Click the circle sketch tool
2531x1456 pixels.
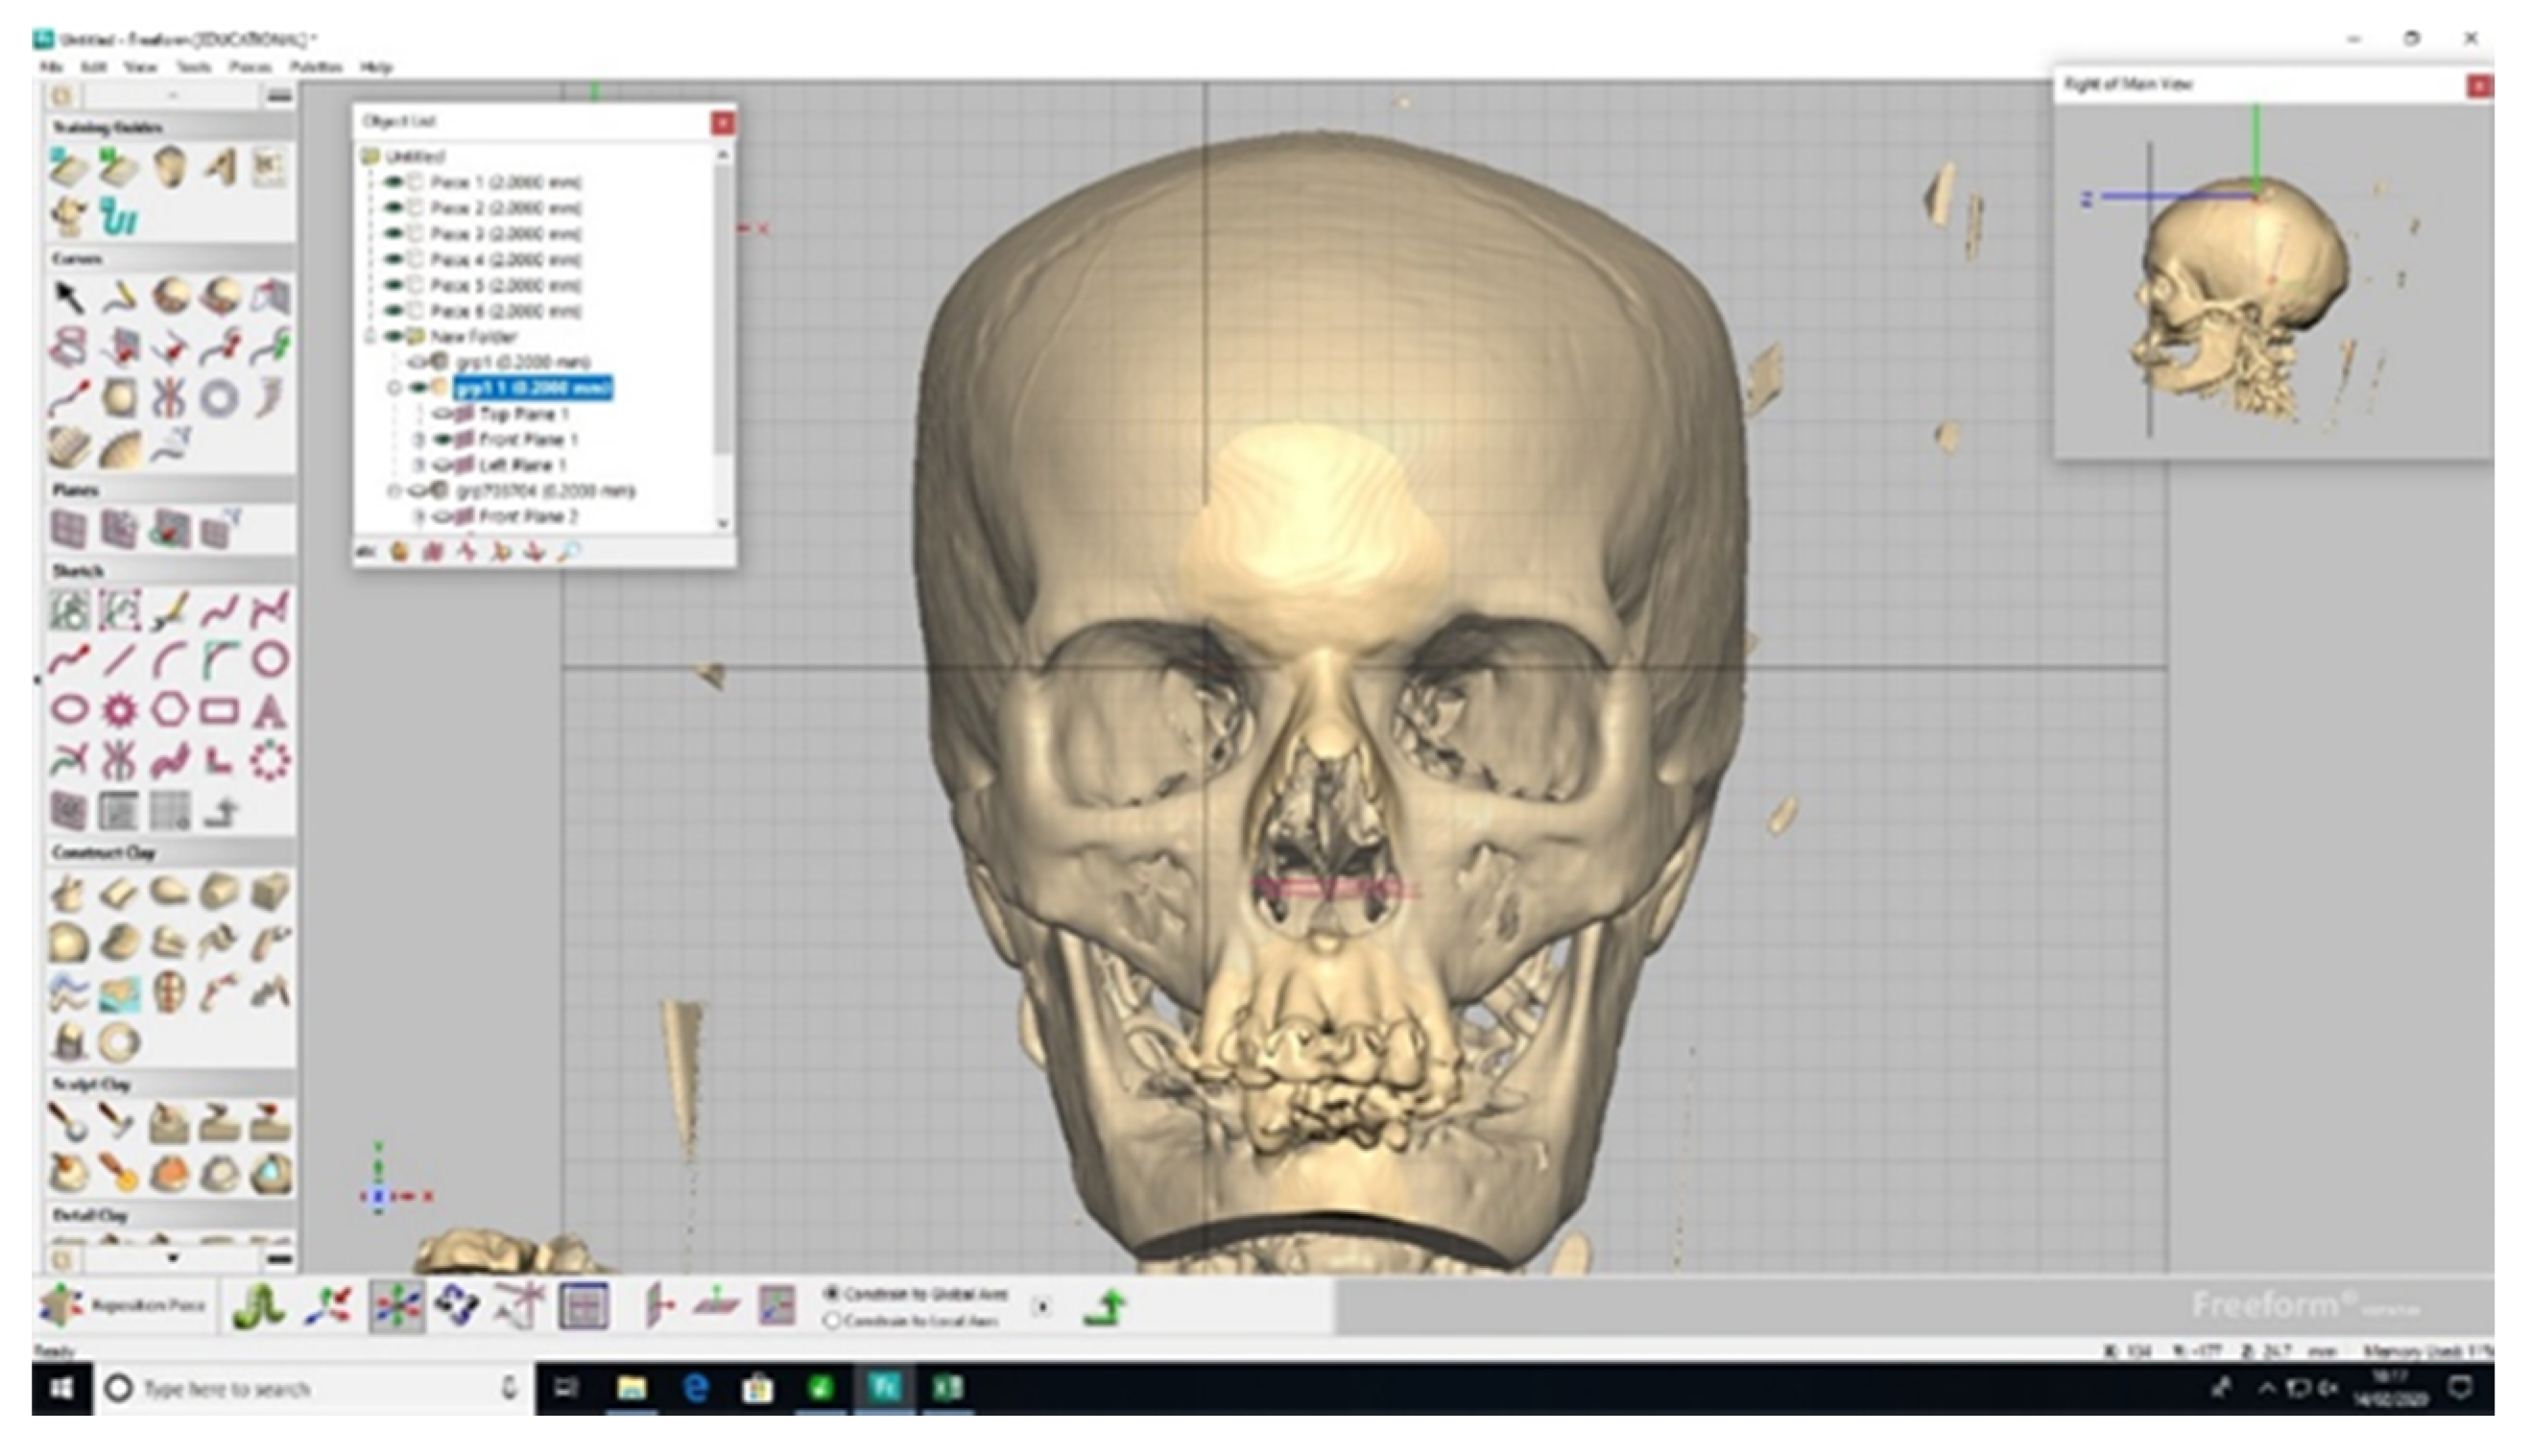point(269,660)
